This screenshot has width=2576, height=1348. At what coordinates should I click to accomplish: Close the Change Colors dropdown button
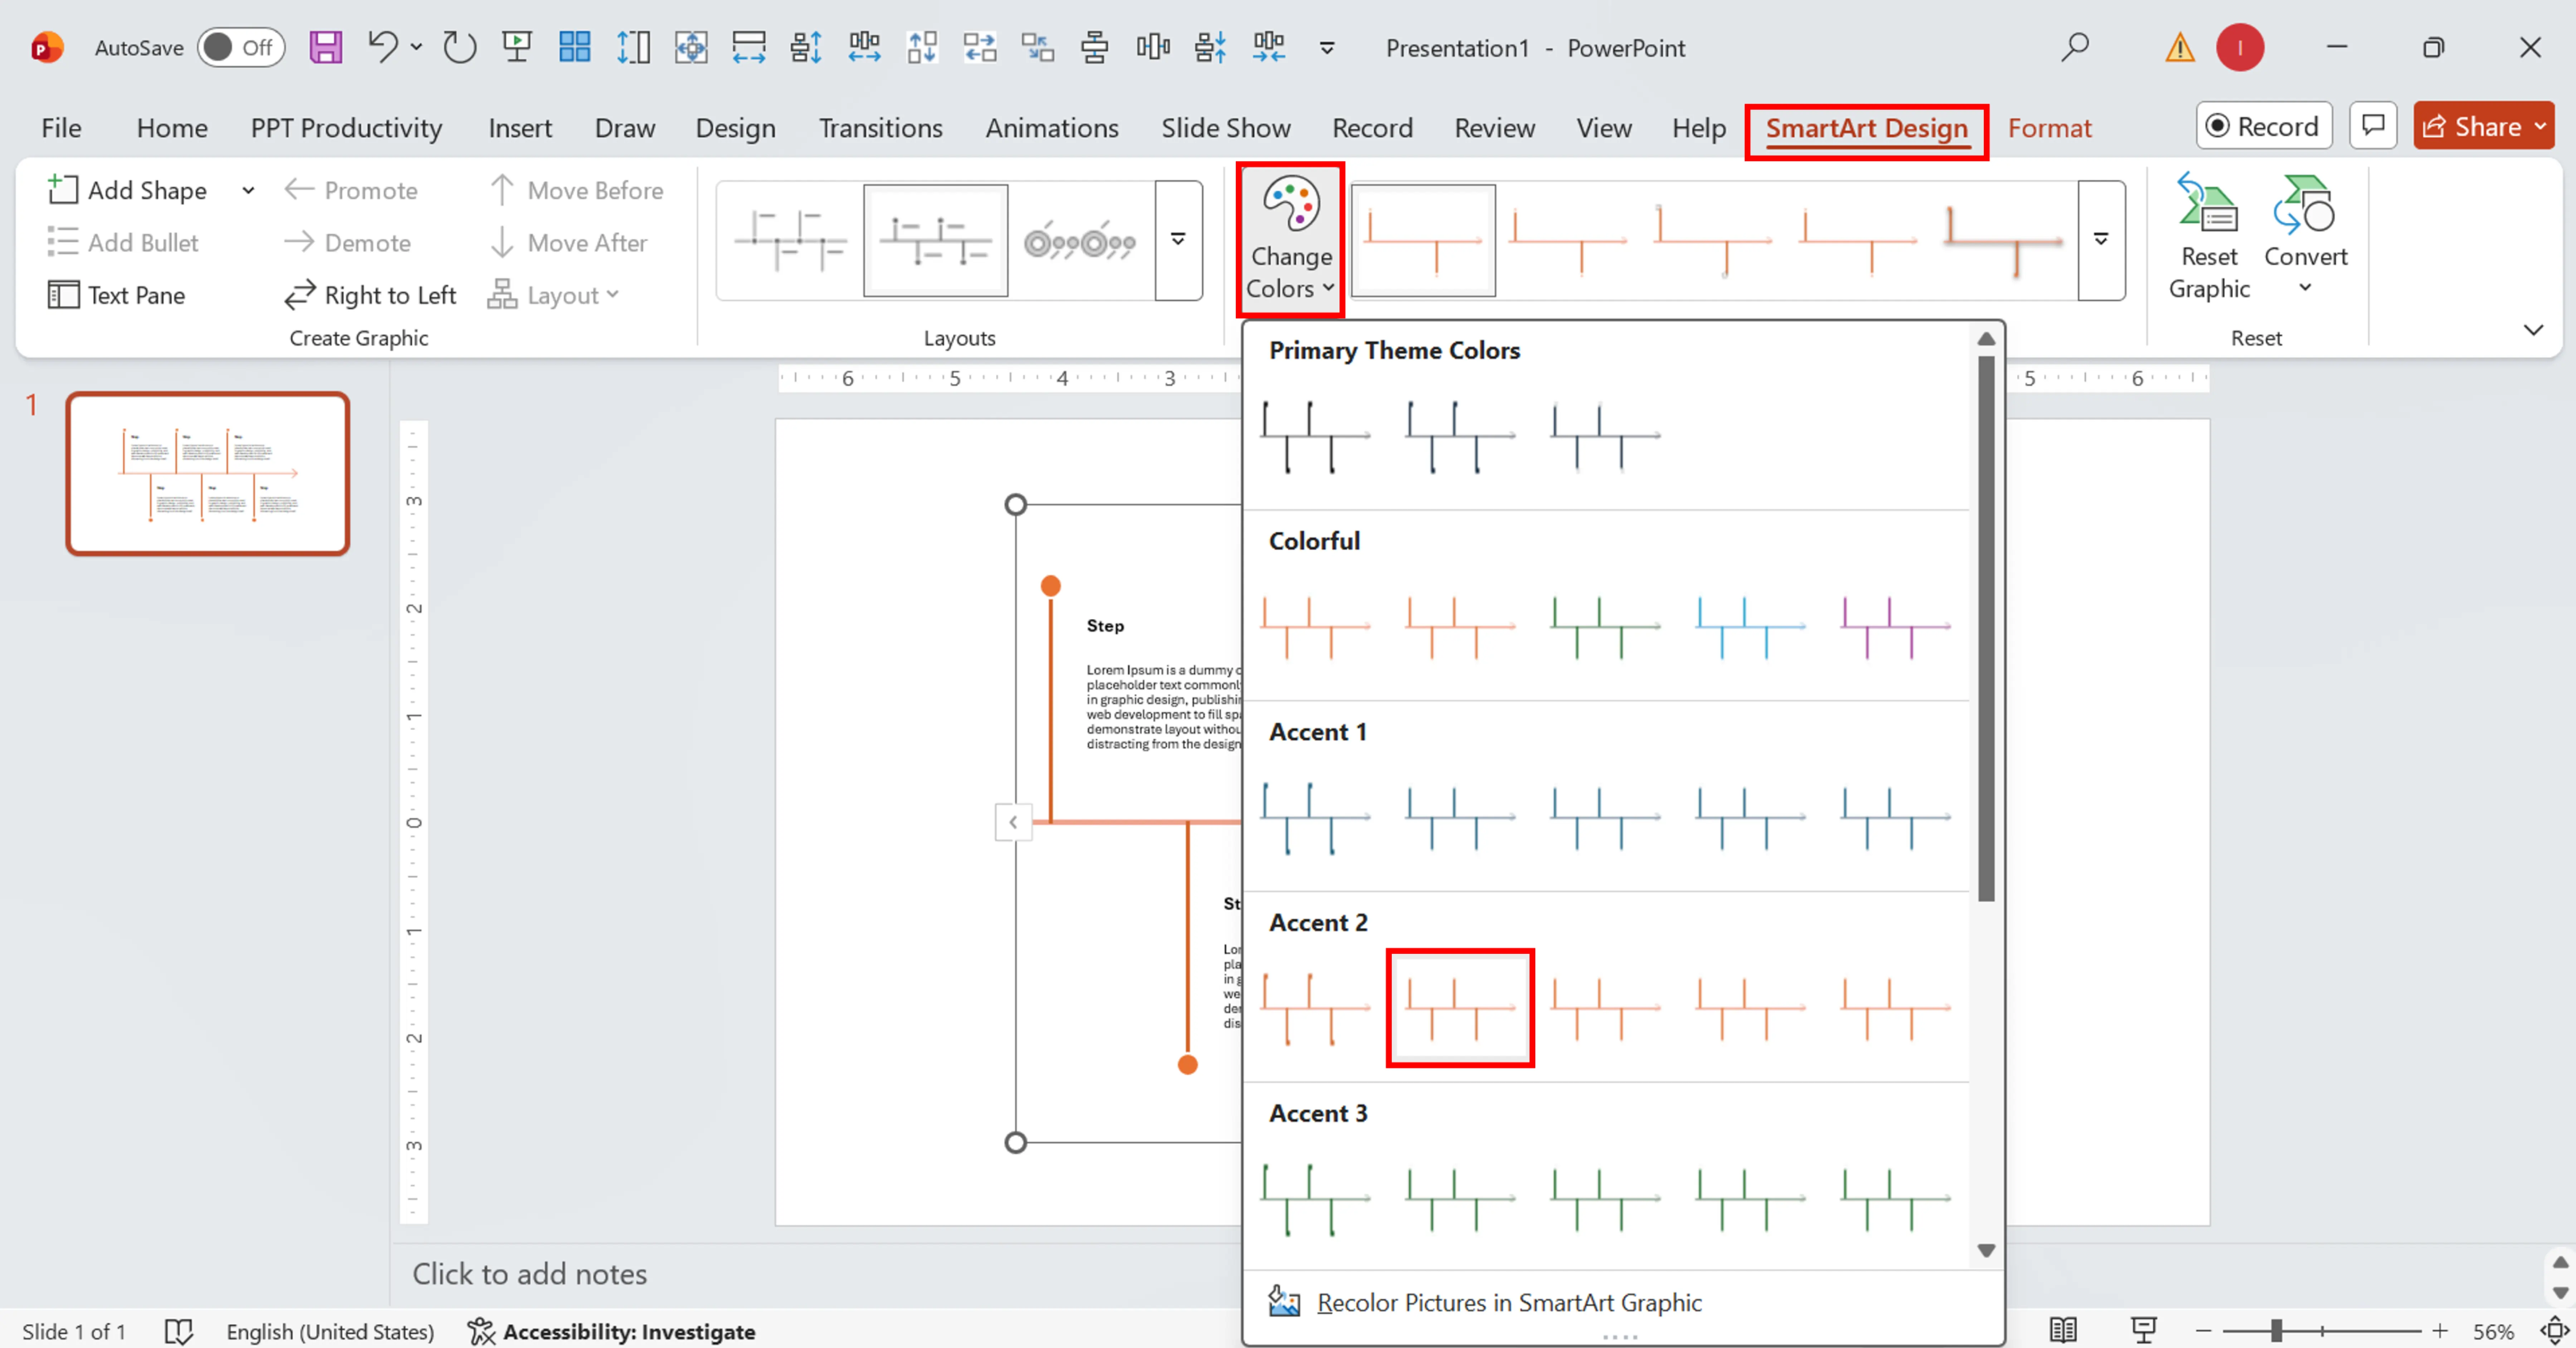[1290, 240]
